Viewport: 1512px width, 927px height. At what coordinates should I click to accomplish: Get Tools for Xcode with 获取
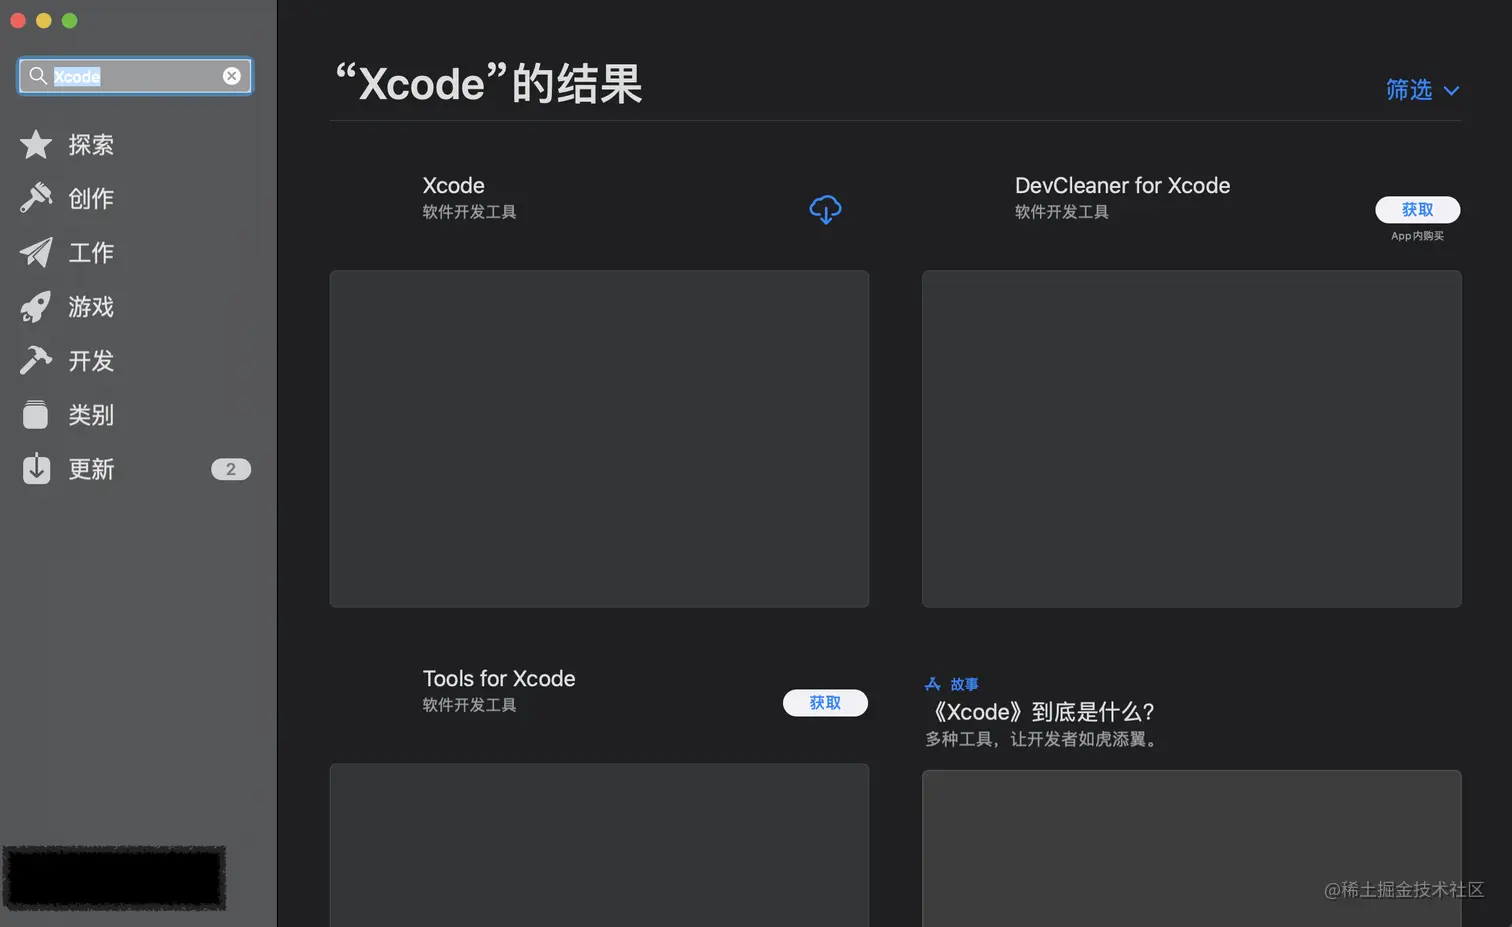pos(825,703)
